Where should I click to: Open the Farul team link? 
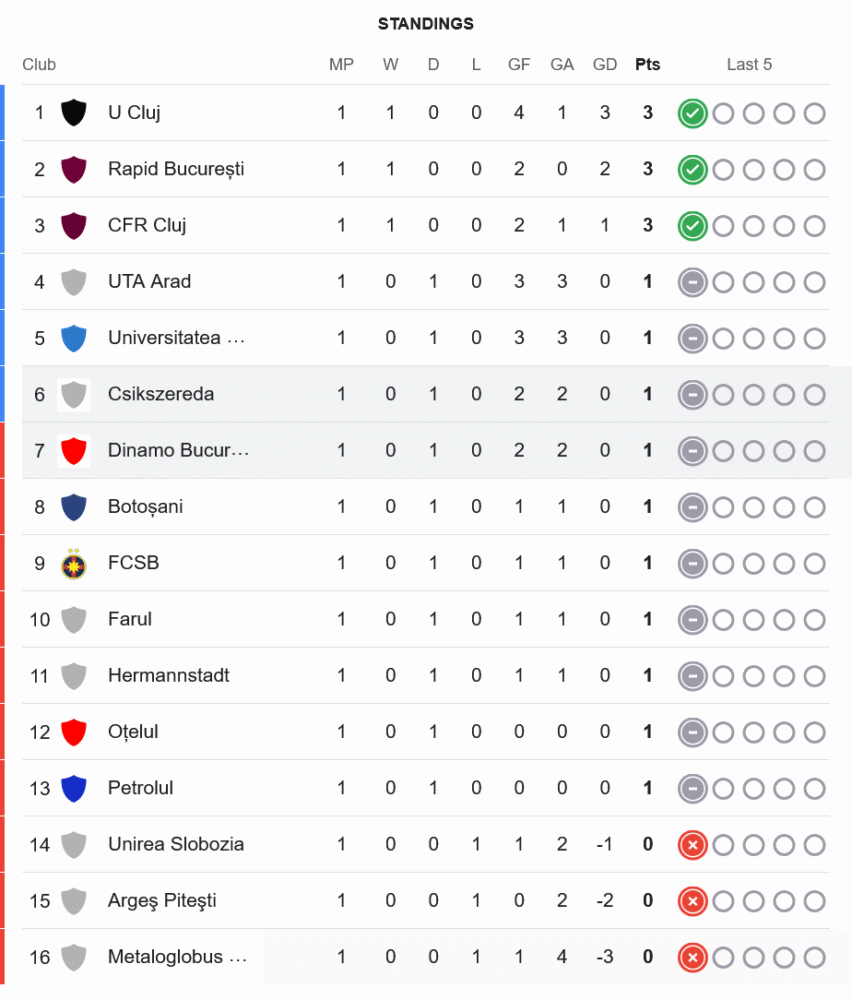coord(130,619)
